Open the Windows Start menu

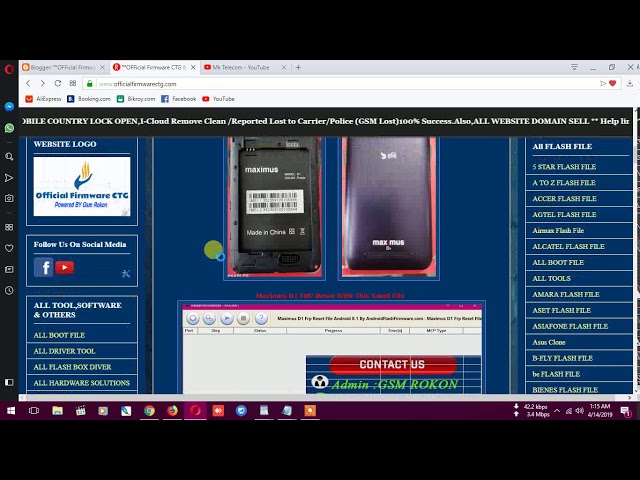tap(11, 411)
